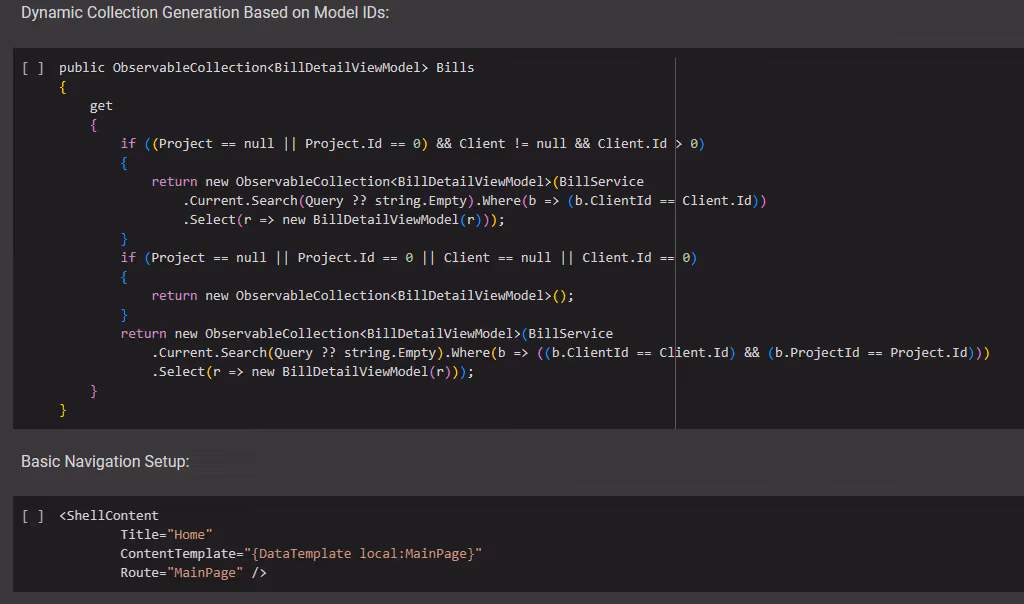This screenshot has height=604, width=1024.
Task: Click the Client == null condition
Action: coord(497,258)
